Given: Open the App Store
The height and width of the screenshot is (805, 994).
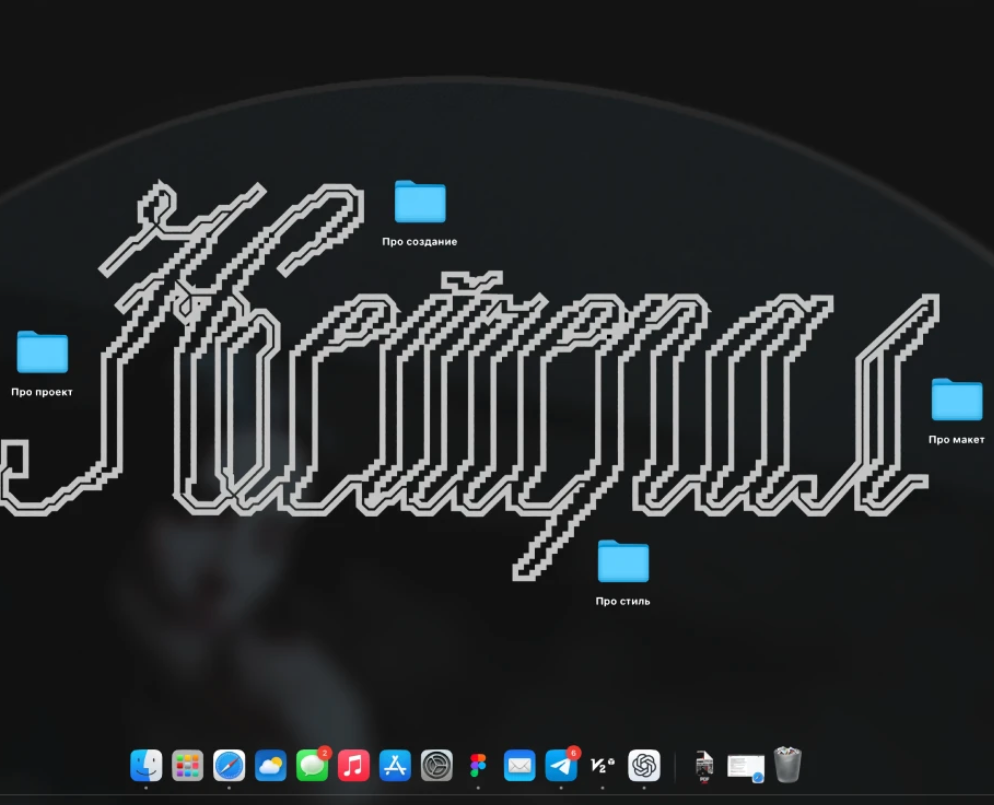Looking at the screenshot, I should coord(395,766).
